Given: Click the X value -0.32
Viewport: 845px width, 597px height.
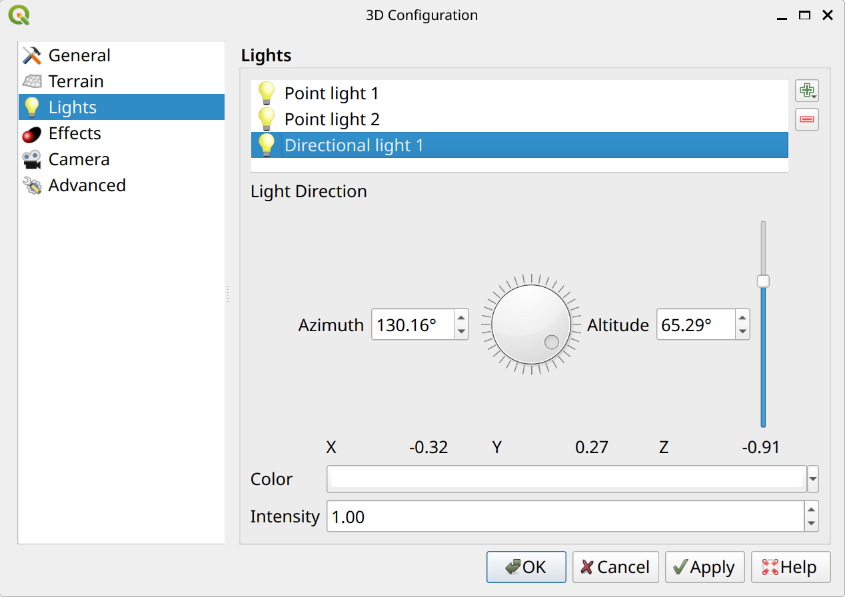Looking at the screenshot, I should [x=428, y=447].
